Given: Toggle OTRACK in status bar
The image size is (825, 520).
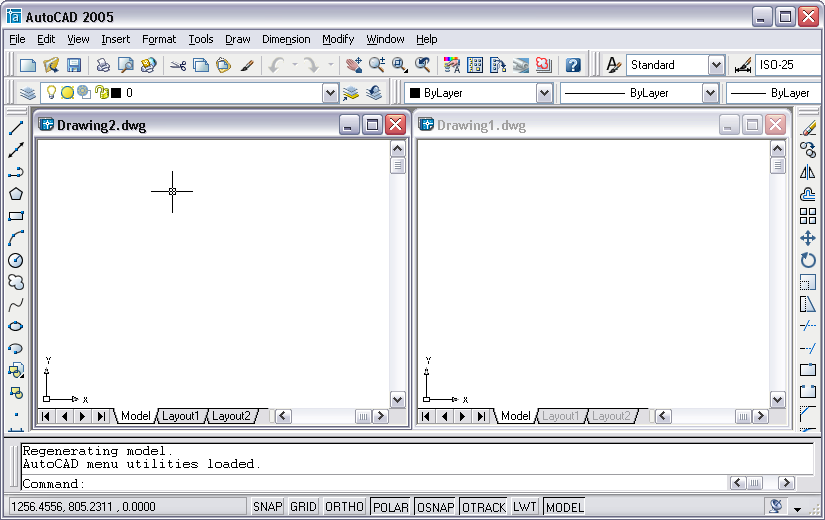Looking at the screenshot, I should pos(484,507).
